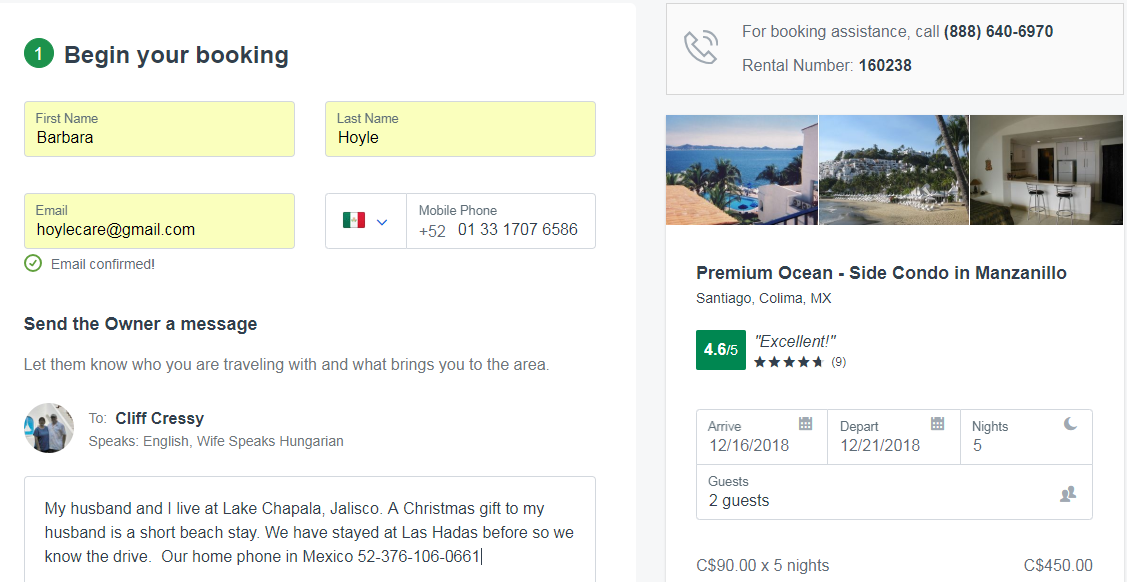Viewport: 1127px width, 582px height.
Task: Click the star rating review count
Action: click(838, 362)
